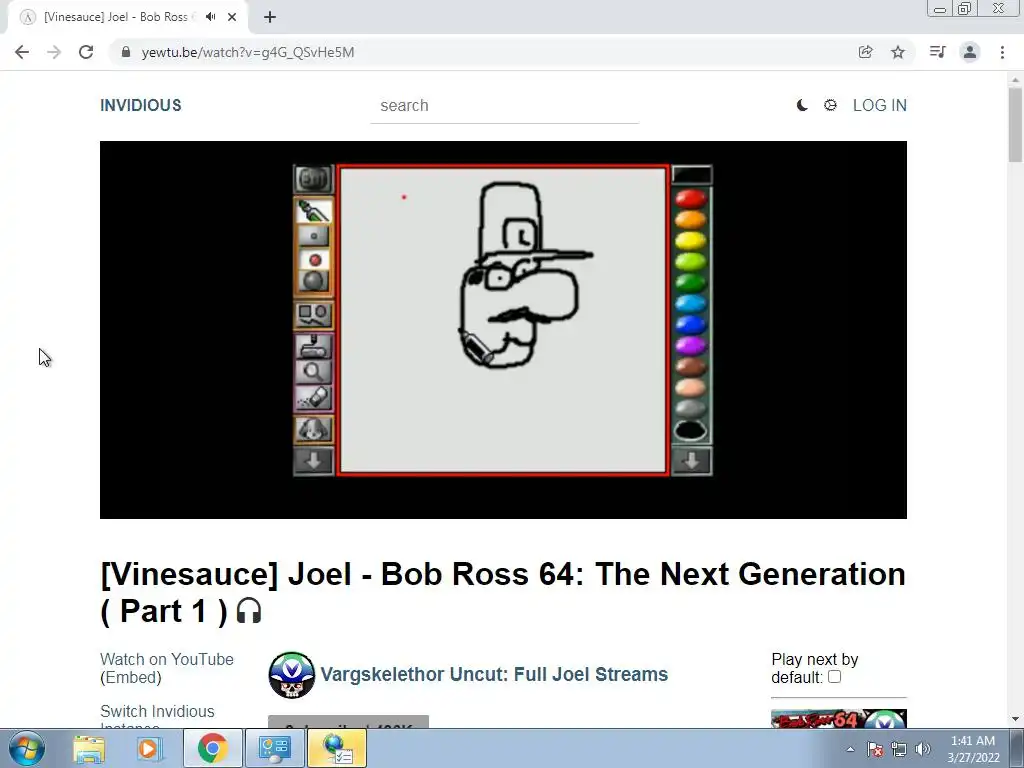The image size is (1024, 768).
Task: Click the INVIDIOUS home link
Action: [x=140, y=105]
